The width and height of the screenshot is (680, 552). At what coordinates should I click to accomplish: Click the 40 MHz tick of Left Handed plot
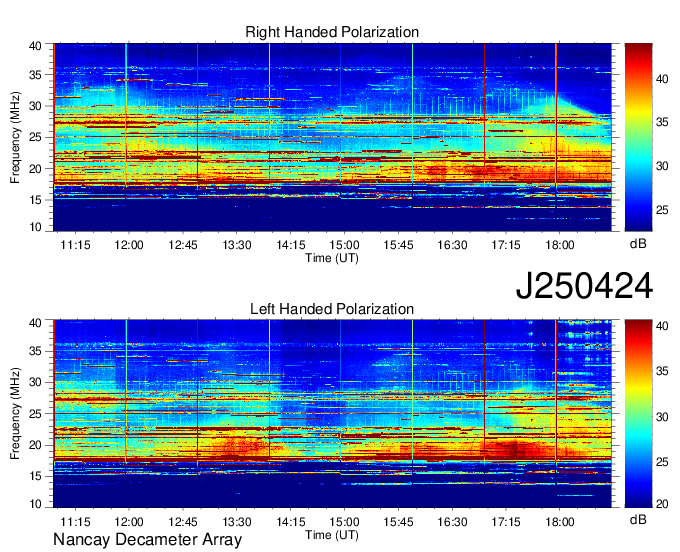point(35,322)
